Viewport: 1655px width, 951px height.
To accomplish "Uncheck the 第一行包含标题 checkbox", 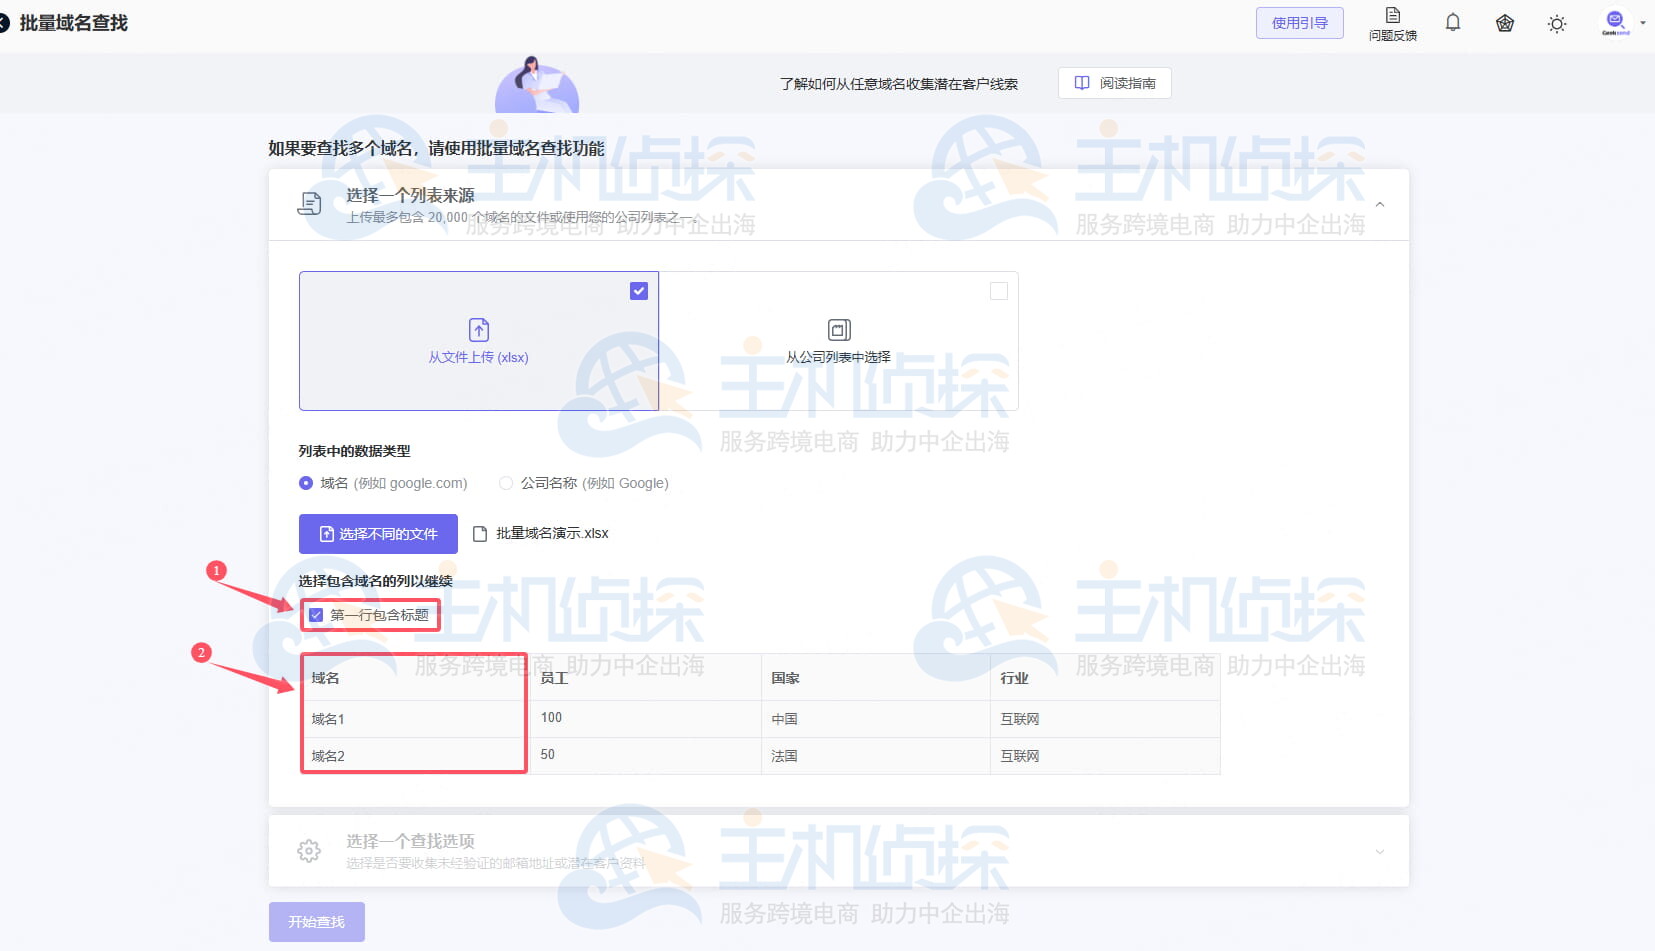I will (x=316, y=615).
